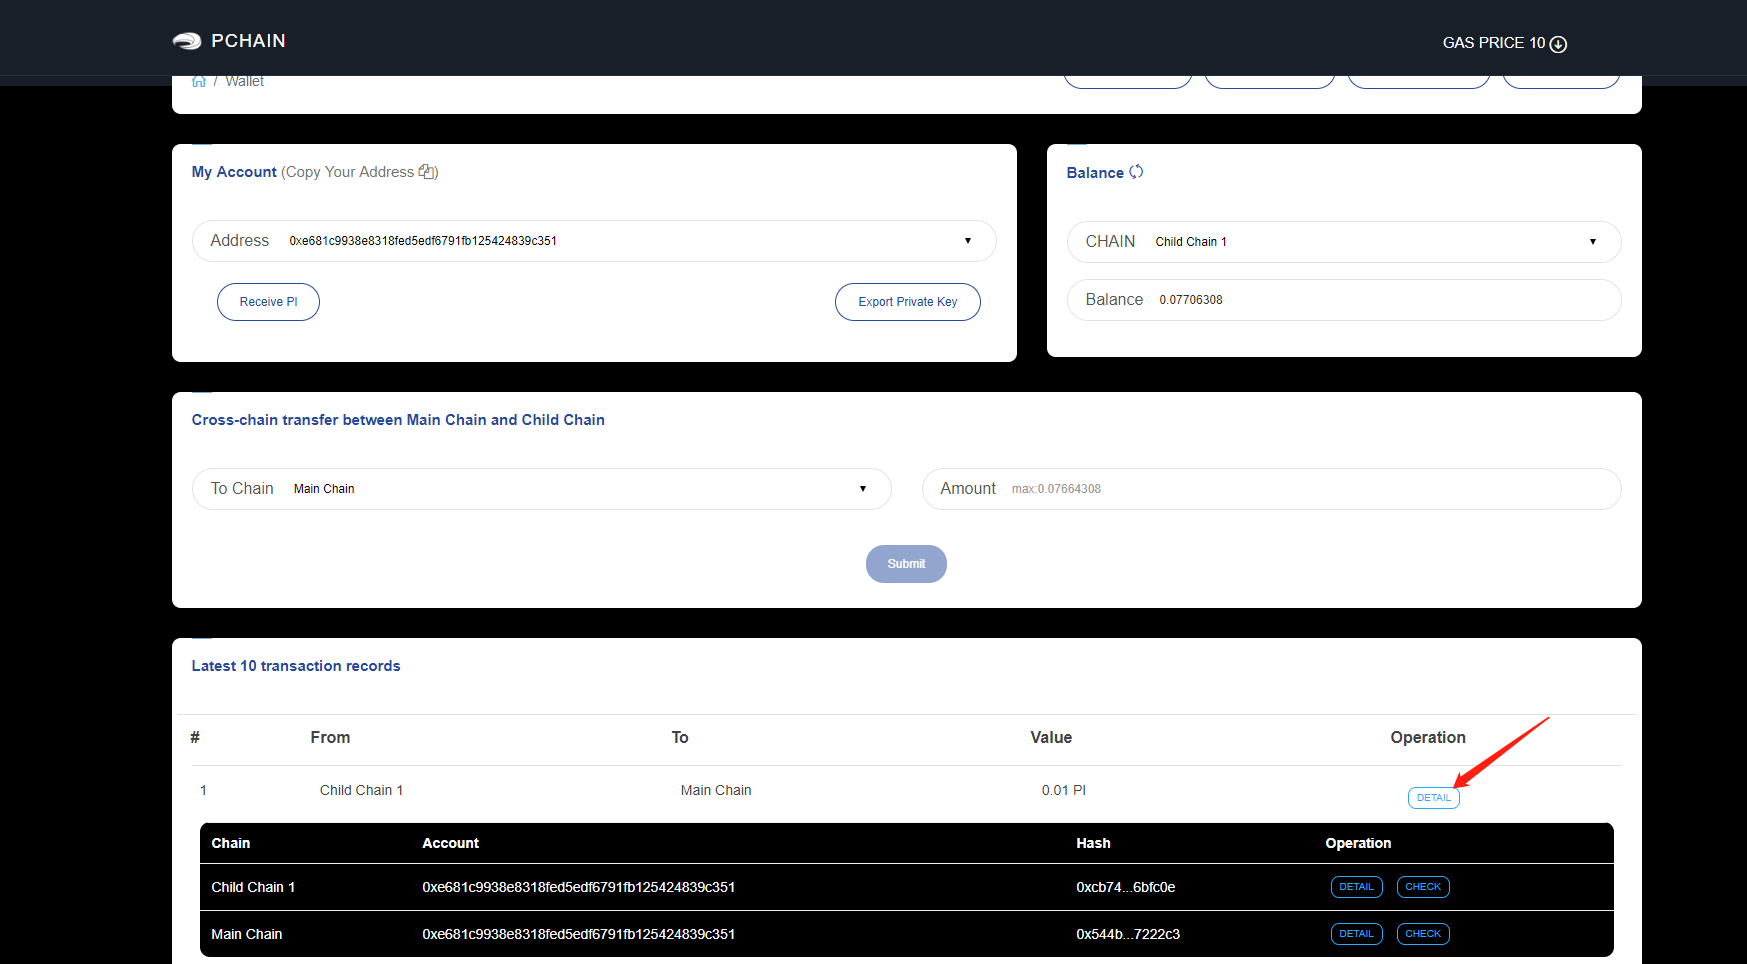Click the Receive PI button
This screenshot has height=964, width=1747.
click(x=268, y=302)
